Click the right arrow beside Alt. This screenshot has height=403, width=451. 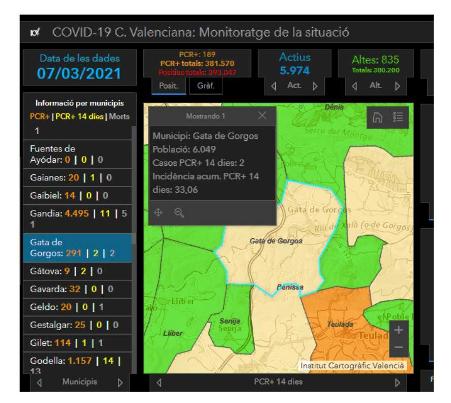pos(397,86)
